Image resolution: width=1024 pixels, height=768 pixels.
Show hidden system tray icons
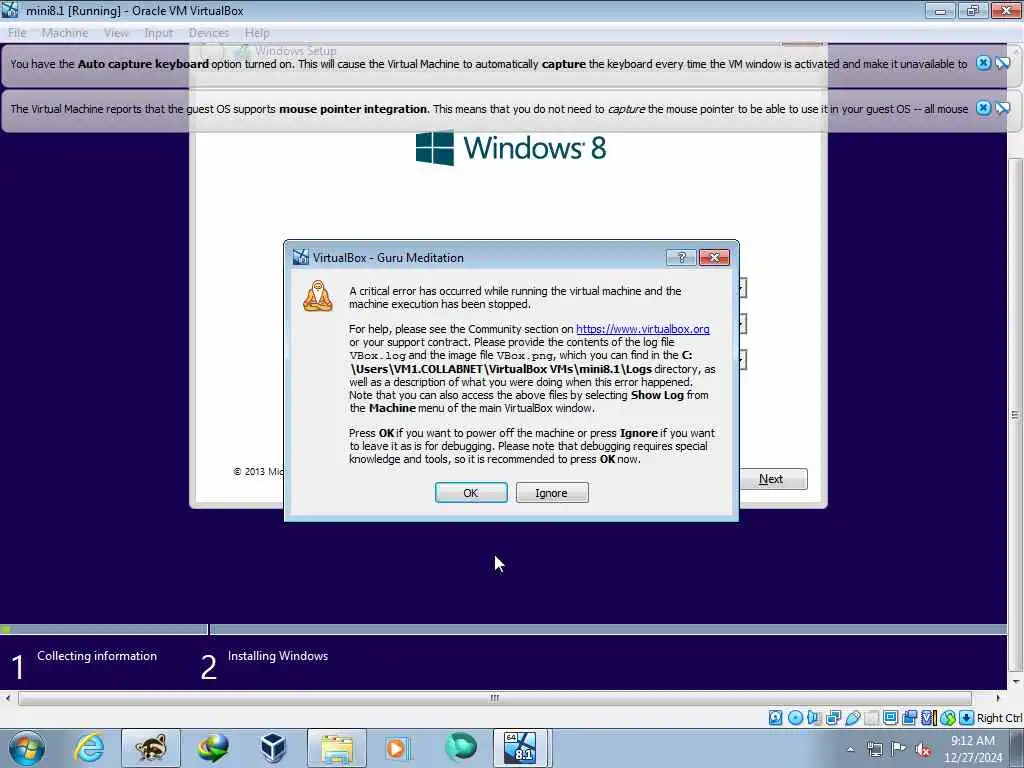[x=850, y=749]
